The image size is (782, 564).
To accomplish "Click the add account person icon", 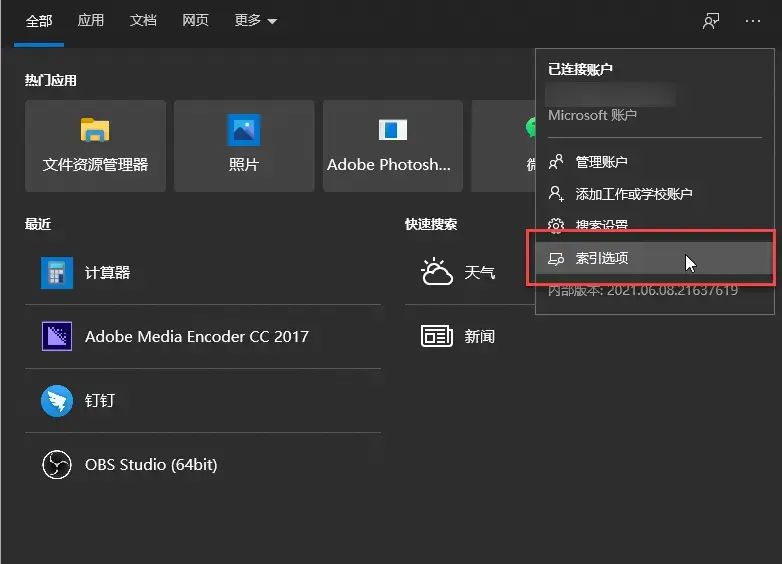I will click(556, 193).
